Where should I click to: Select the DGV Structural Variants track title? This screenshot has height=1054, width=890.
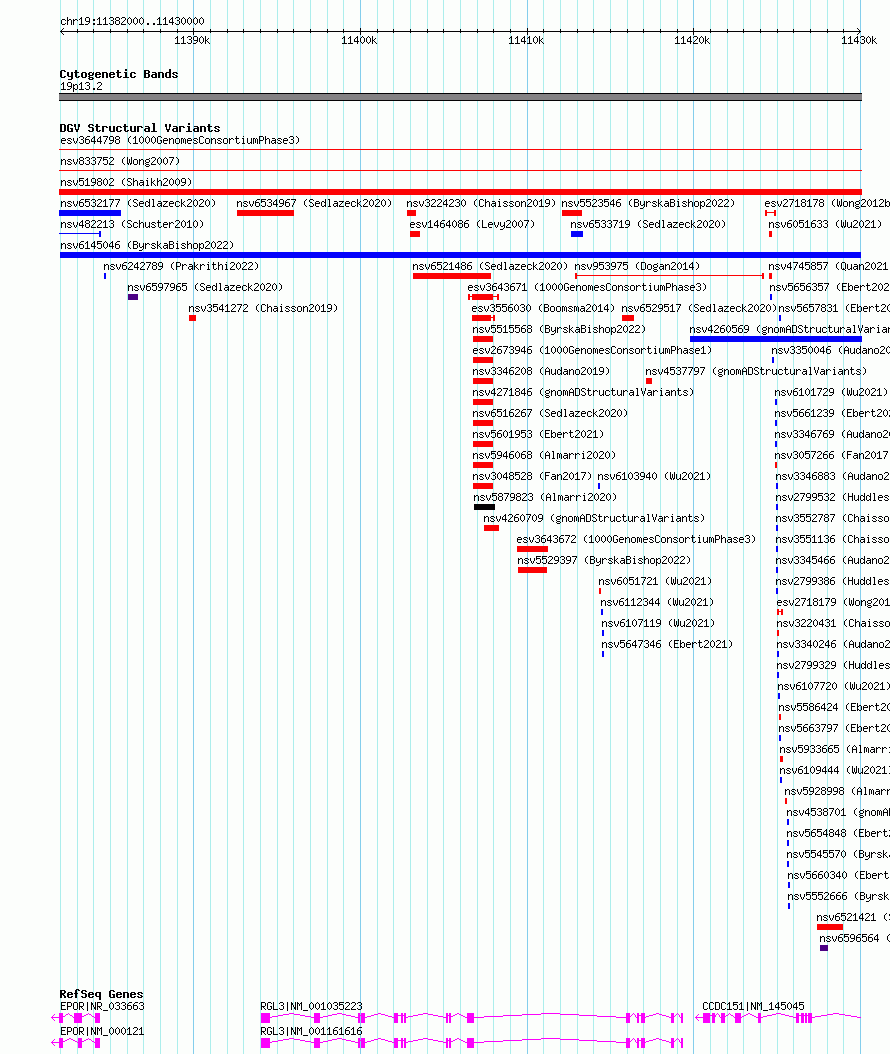click(x=140, y=128)
